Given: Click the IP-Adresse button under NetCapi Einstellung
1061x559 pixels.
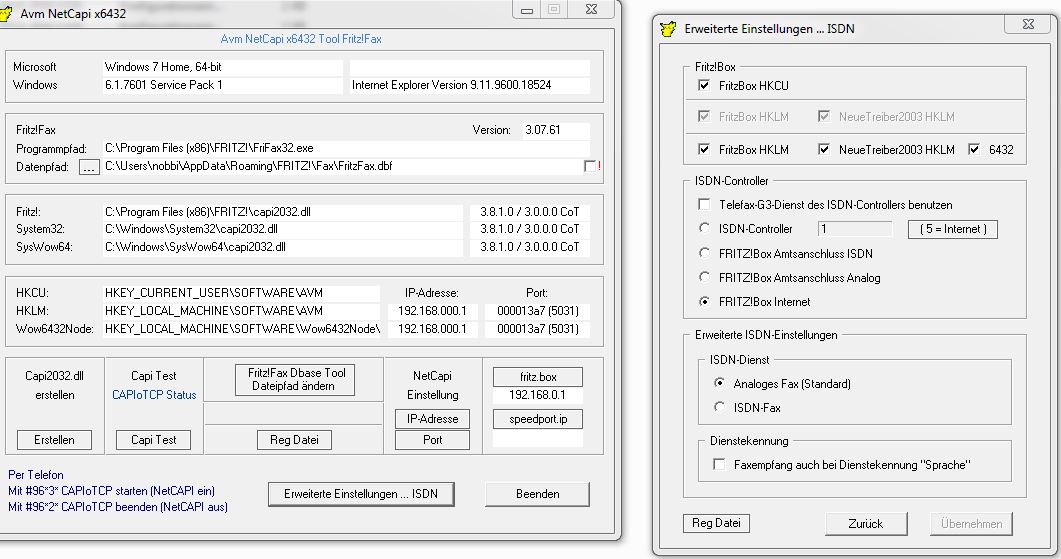Looking at the screenshot, I should point(432,419).
